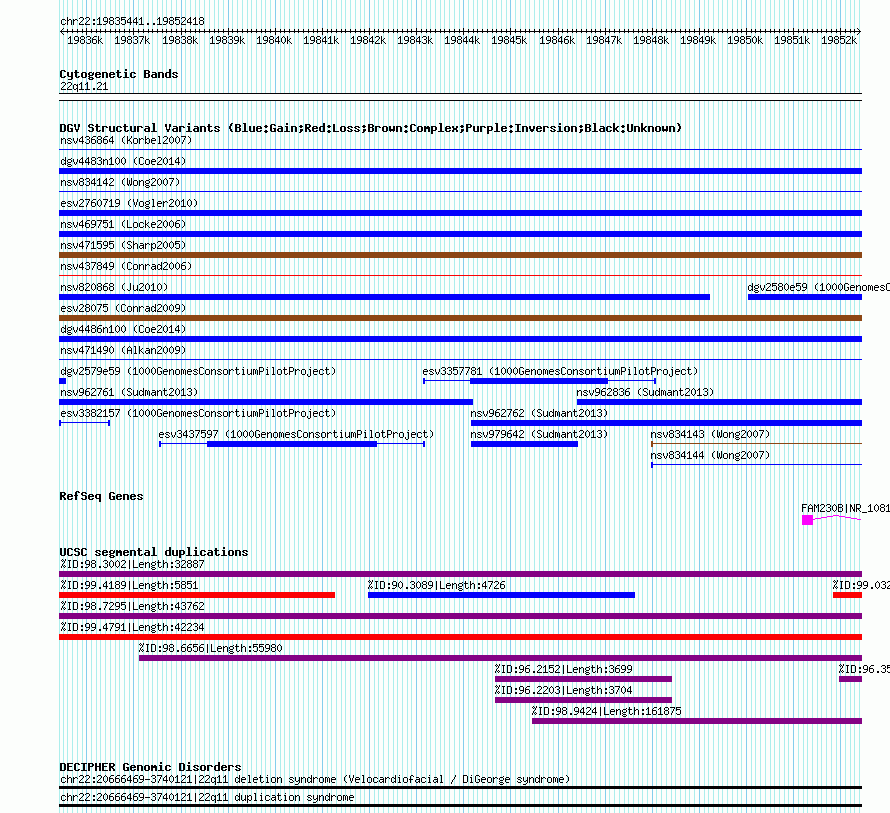Click %ID:98.6656|Length:55980 label

[210, 648]
